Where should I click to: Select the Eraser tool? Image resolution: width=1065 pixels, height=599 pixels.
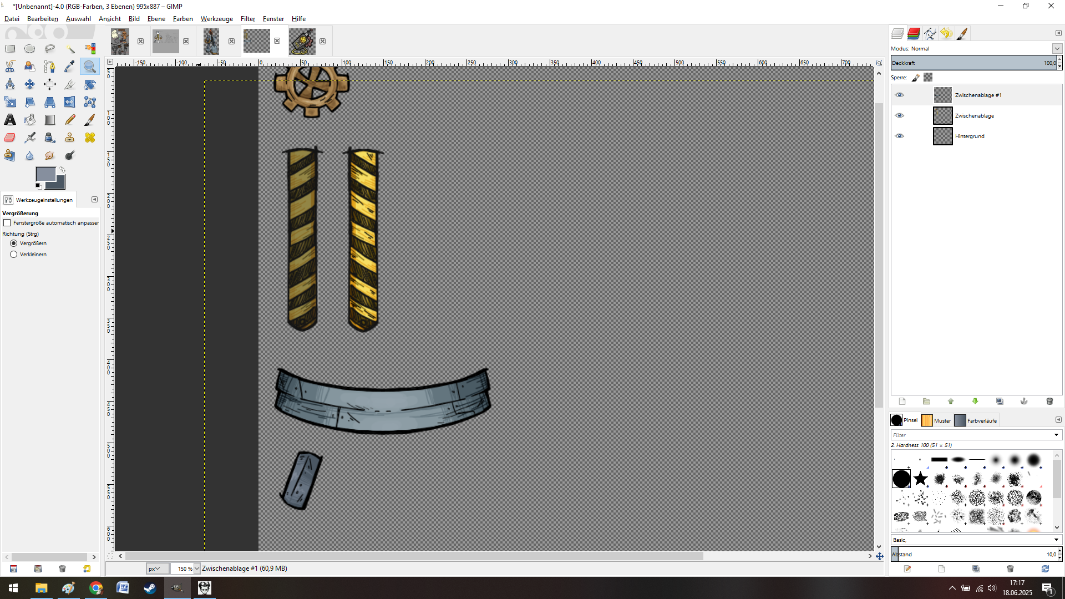tap(10, 138)
